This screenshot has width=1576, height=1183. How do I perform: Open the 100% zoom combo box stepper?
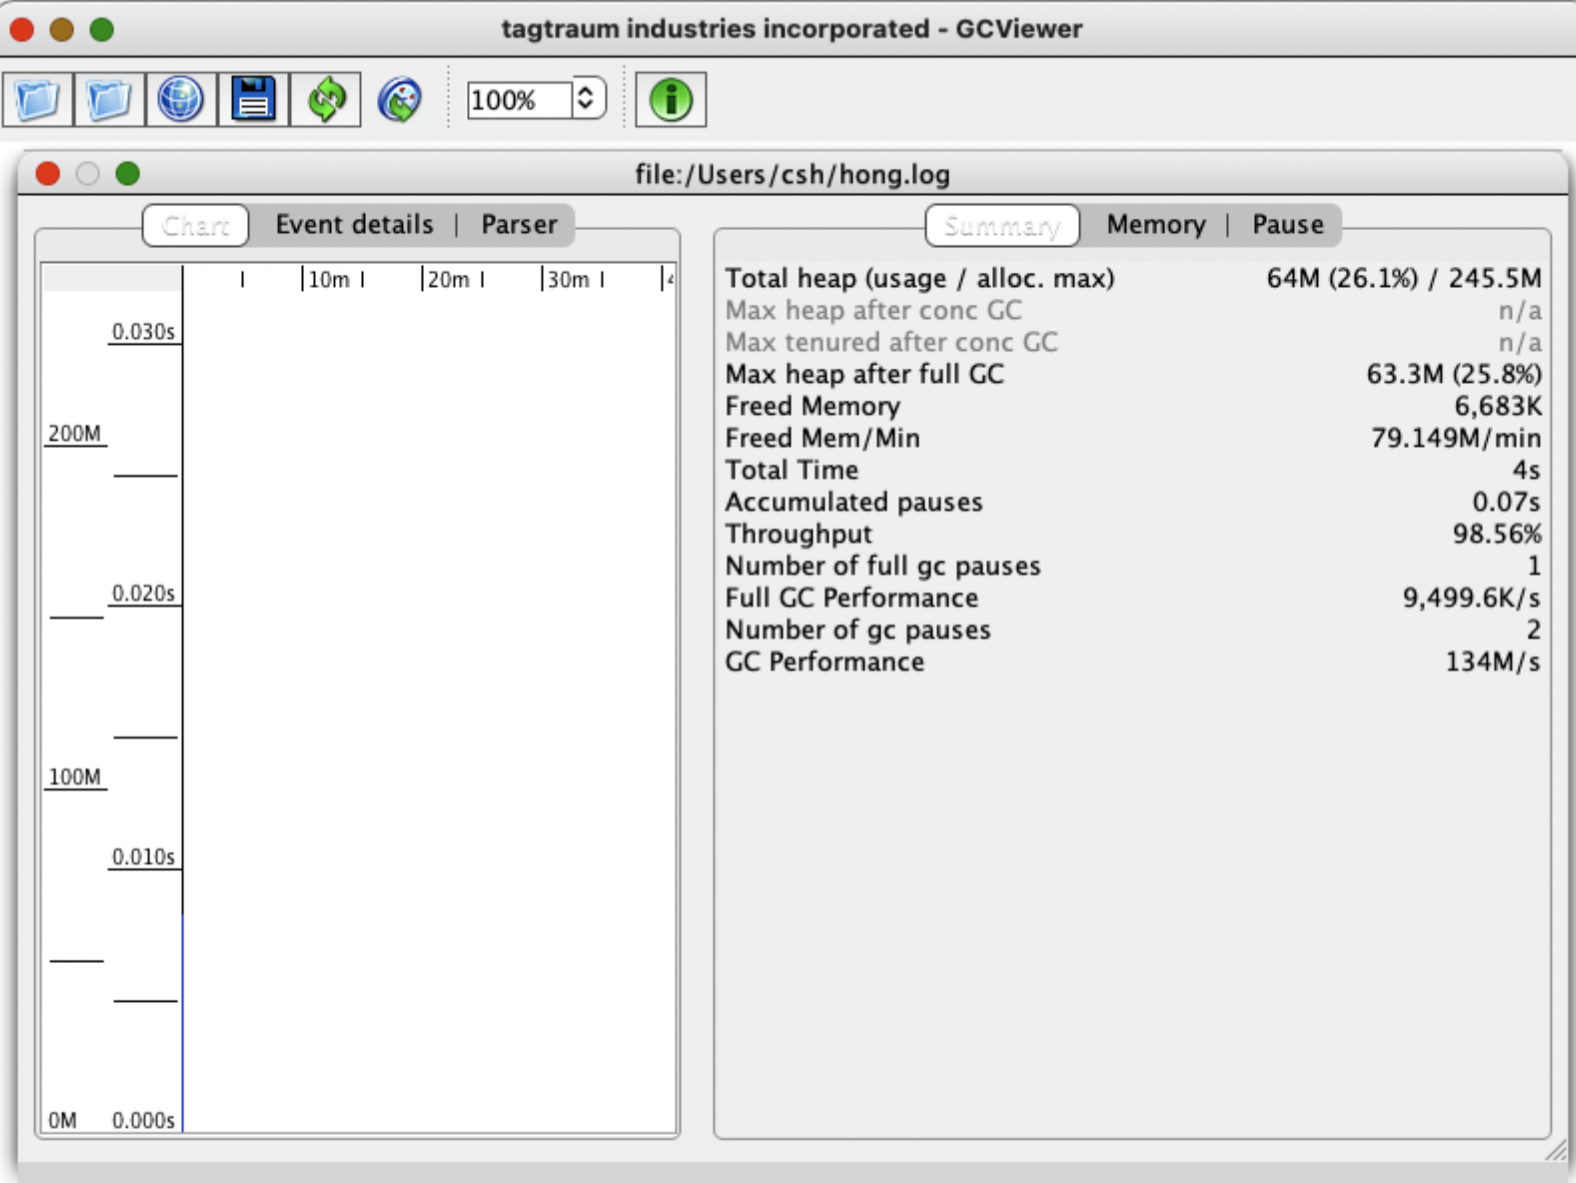pyautogui.click(x=588, y=98)
